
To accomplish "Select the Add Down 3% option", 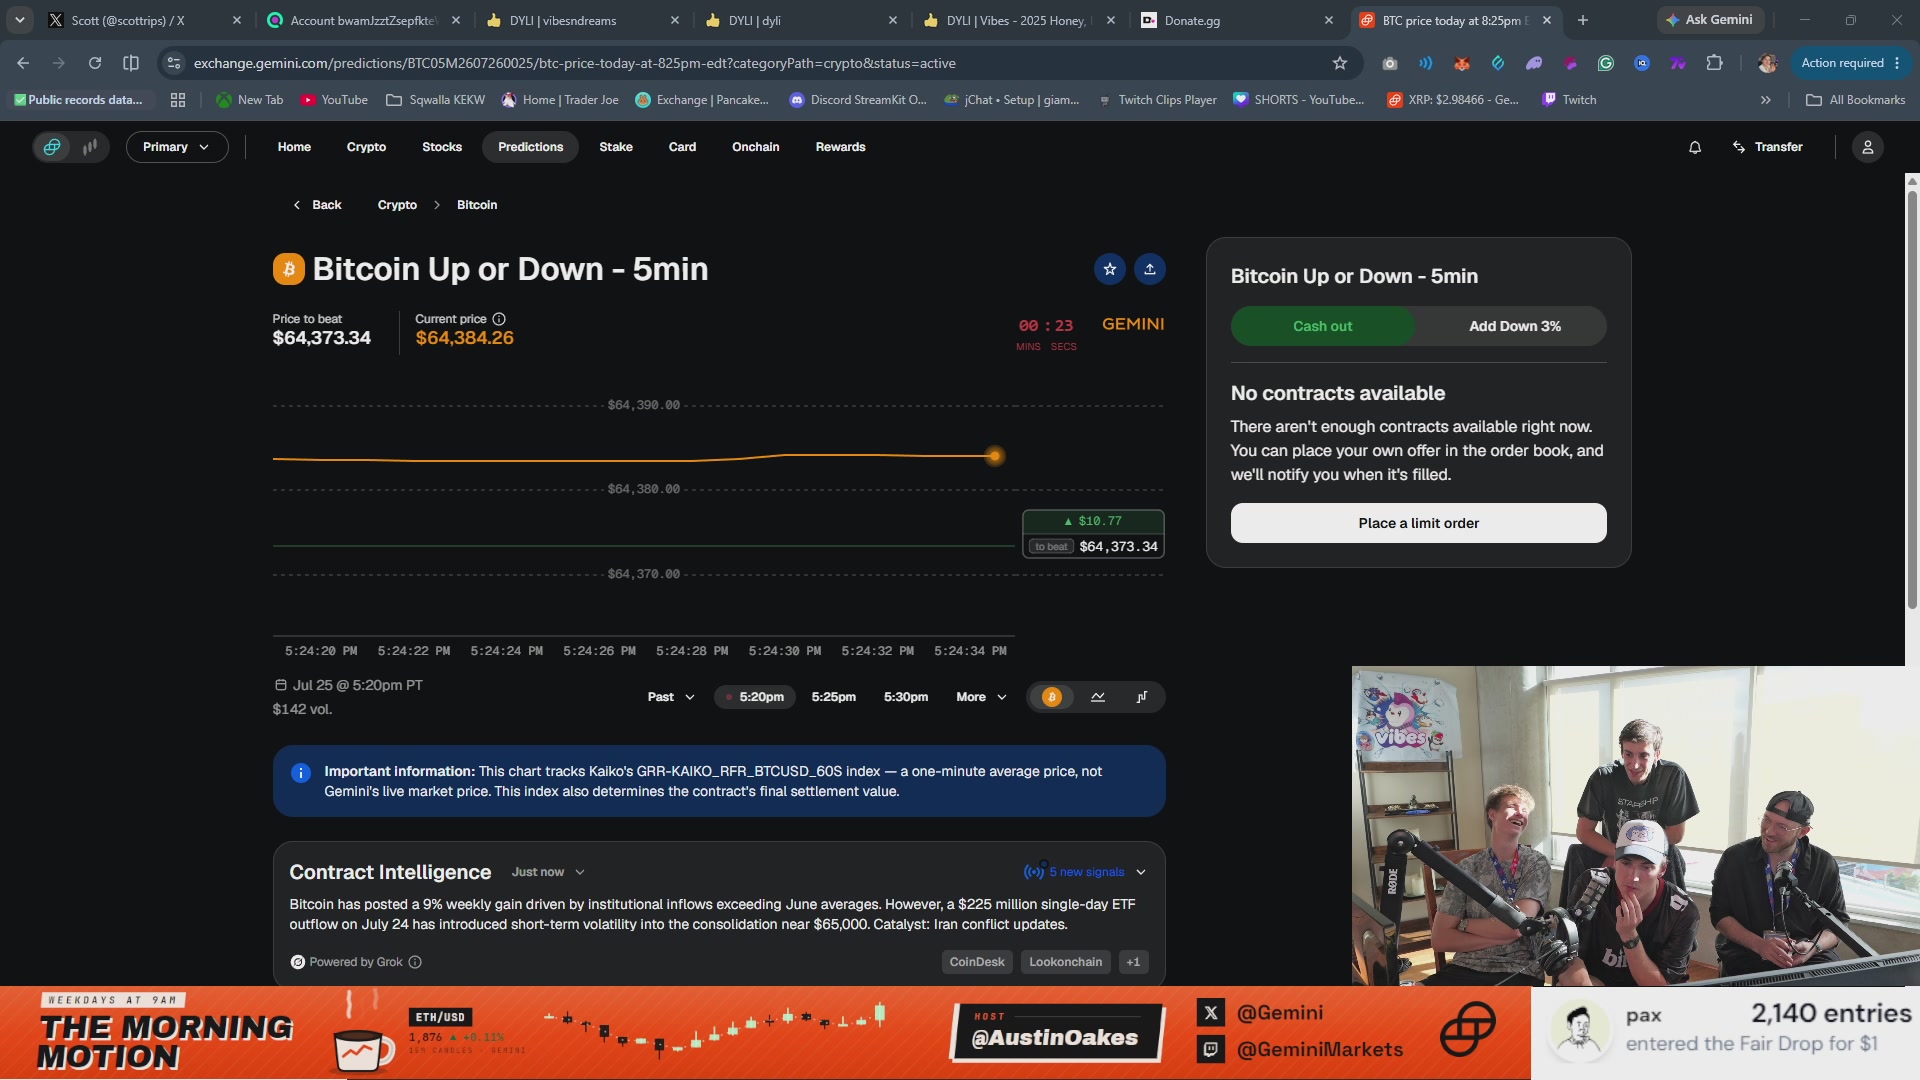I will (1514, 326).
